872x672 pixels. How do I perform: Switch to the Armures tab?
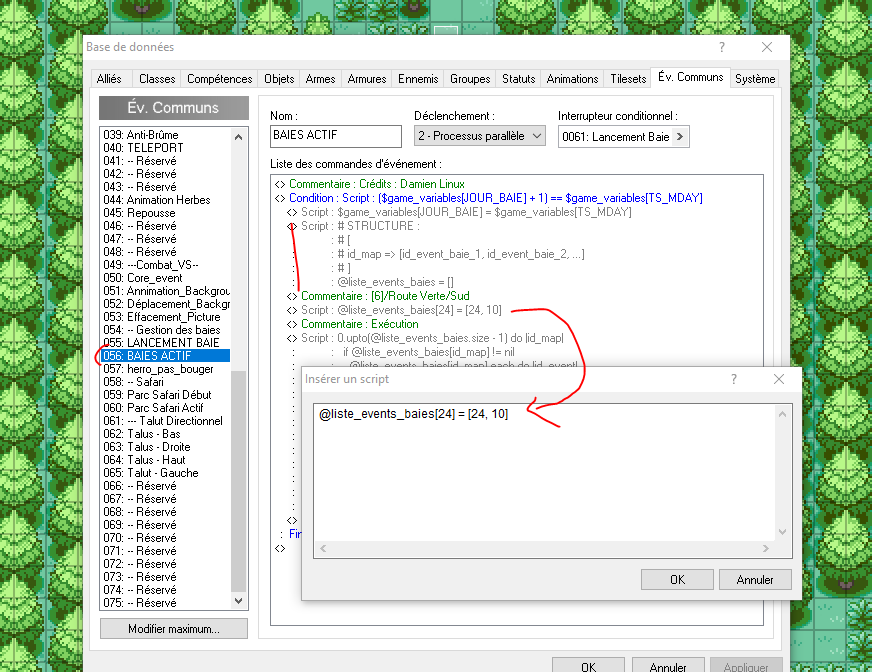tap(366, 79)
